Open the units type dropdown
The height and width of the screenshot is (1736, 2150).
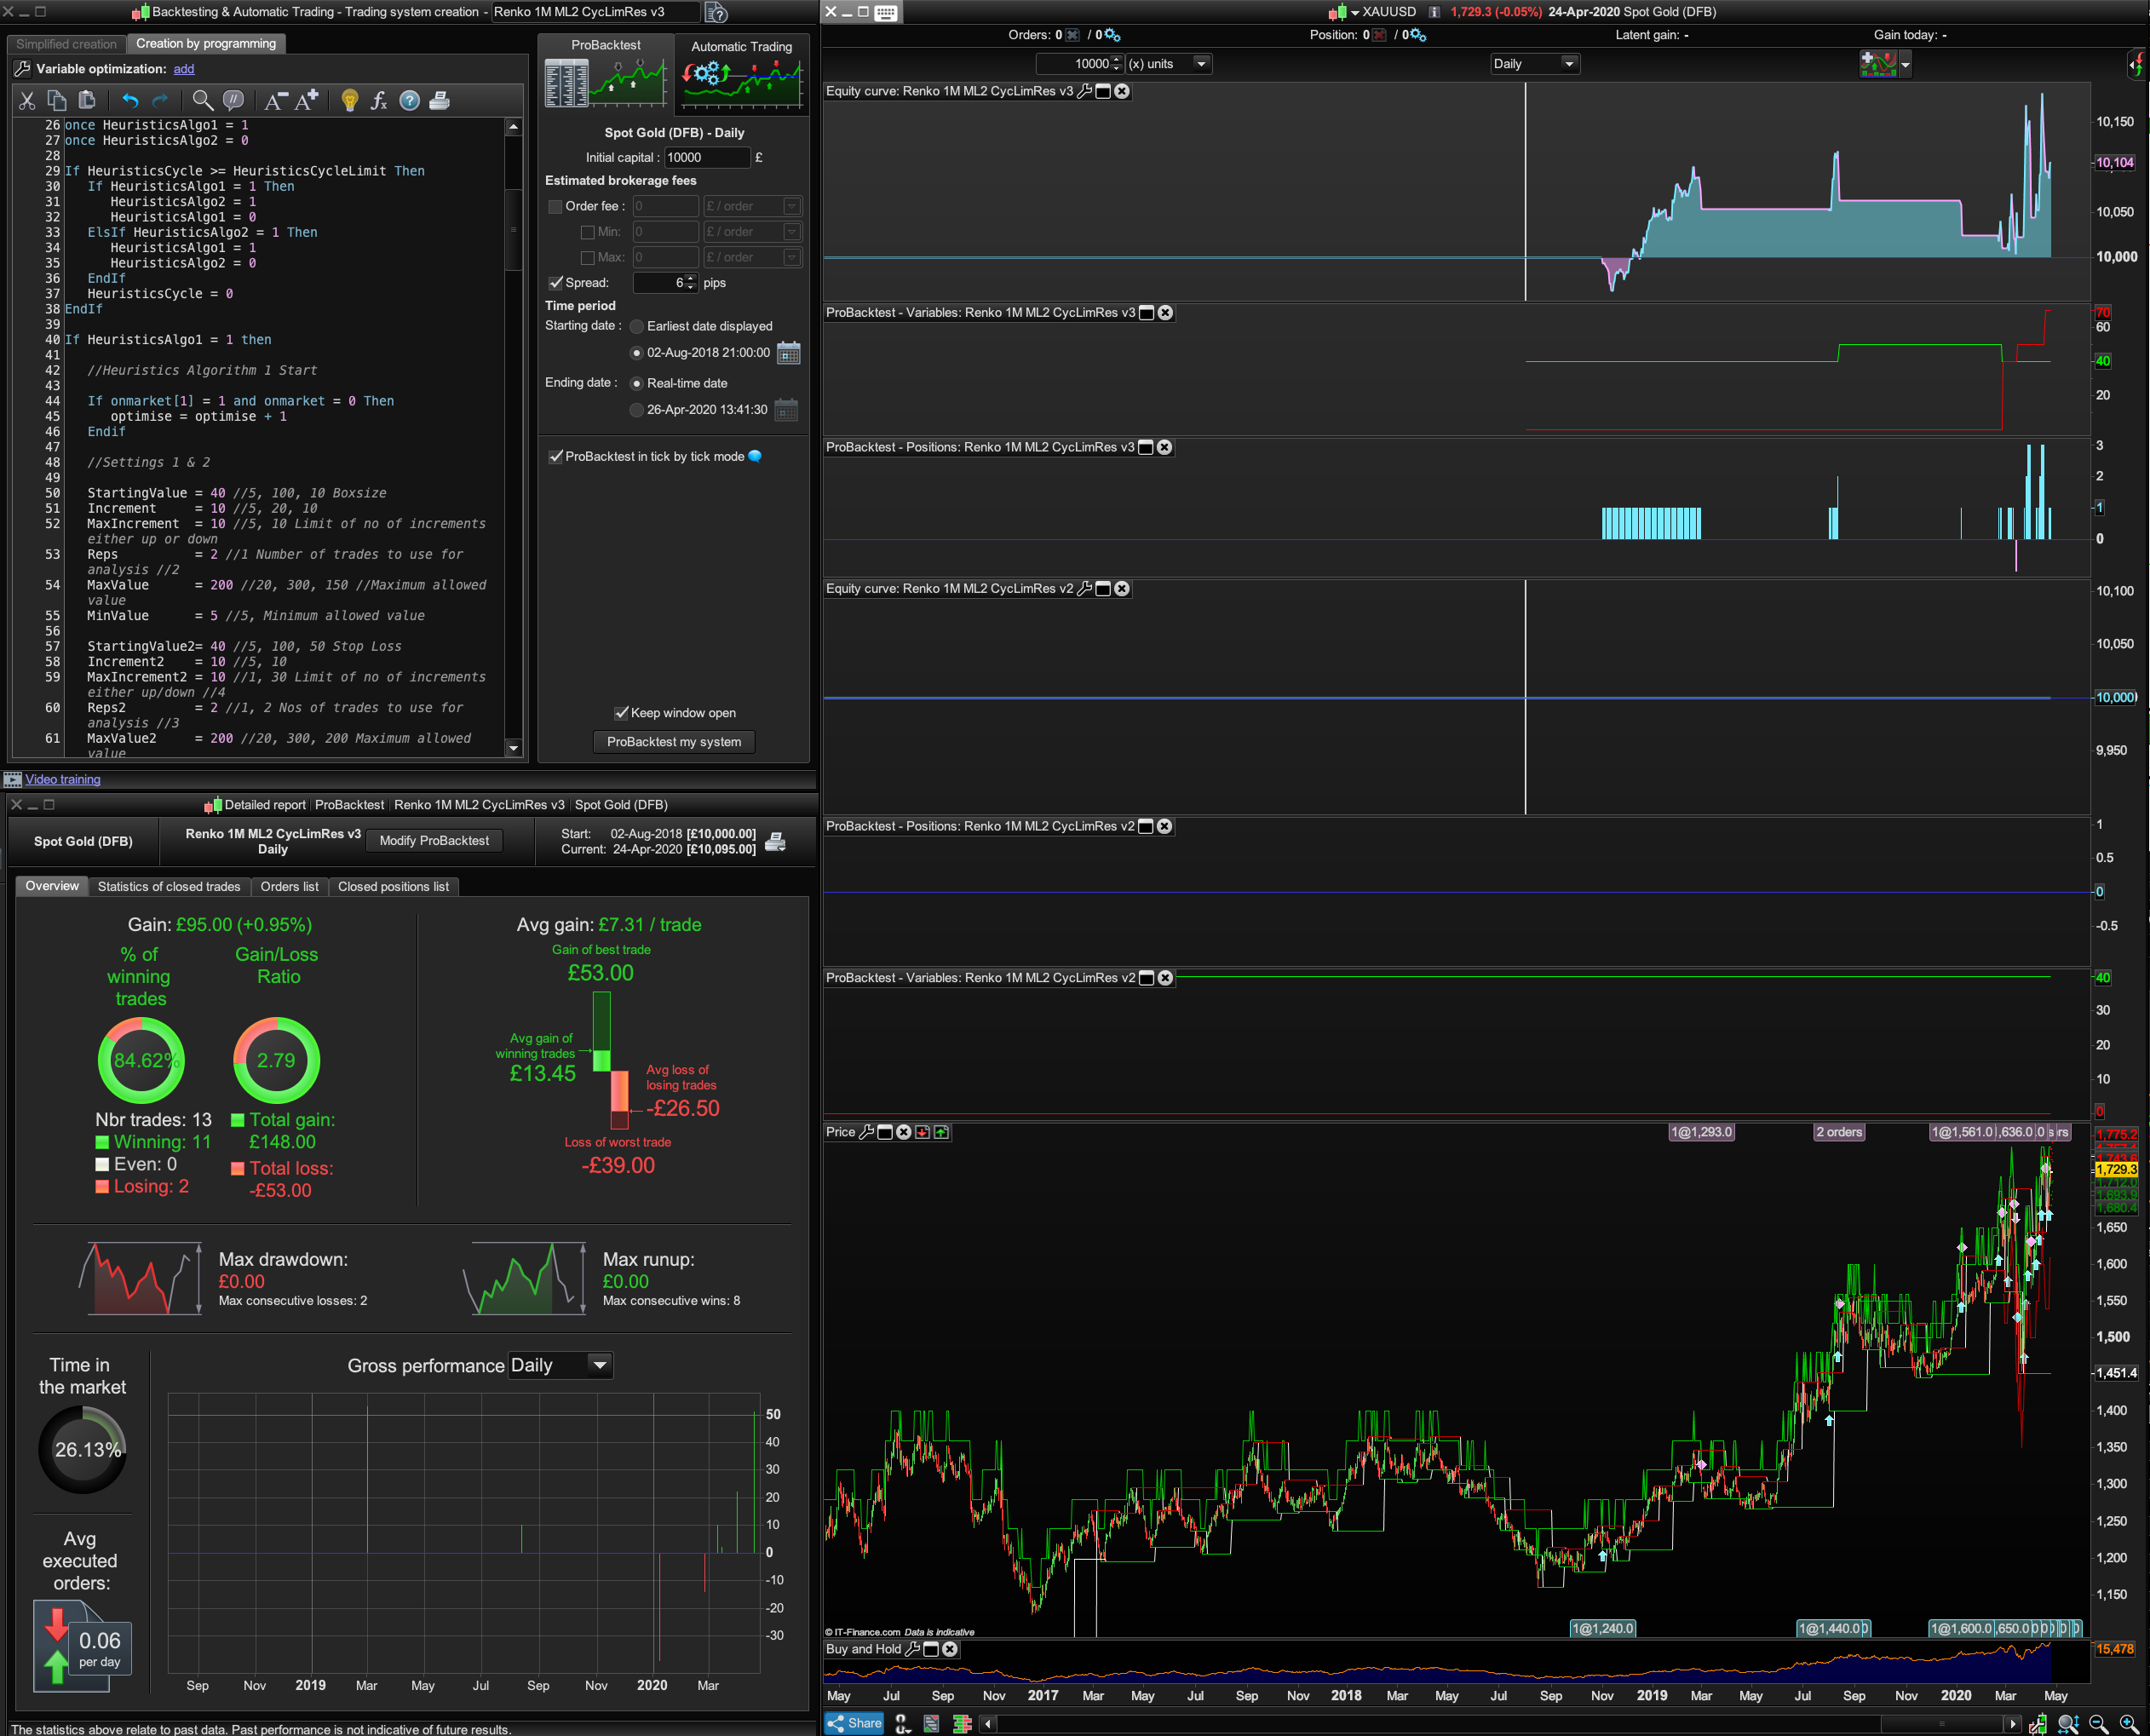(1201, 64)
